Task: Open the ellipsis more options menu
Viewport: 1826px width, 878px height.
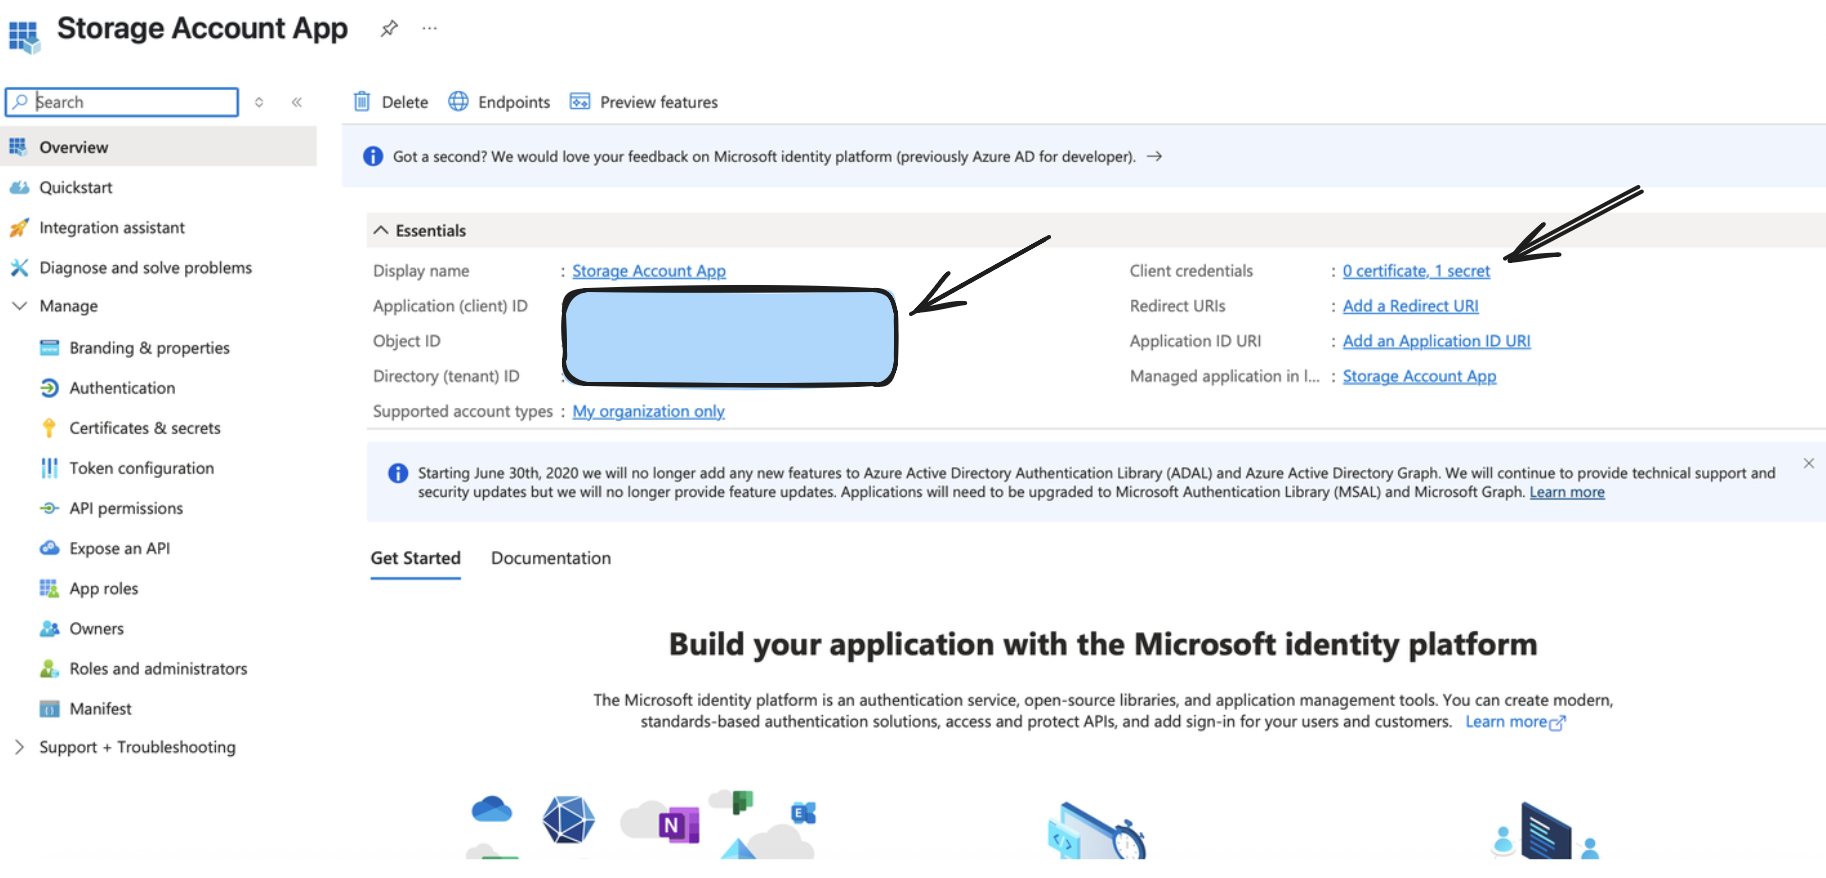Action: click(x=429, y=28)
